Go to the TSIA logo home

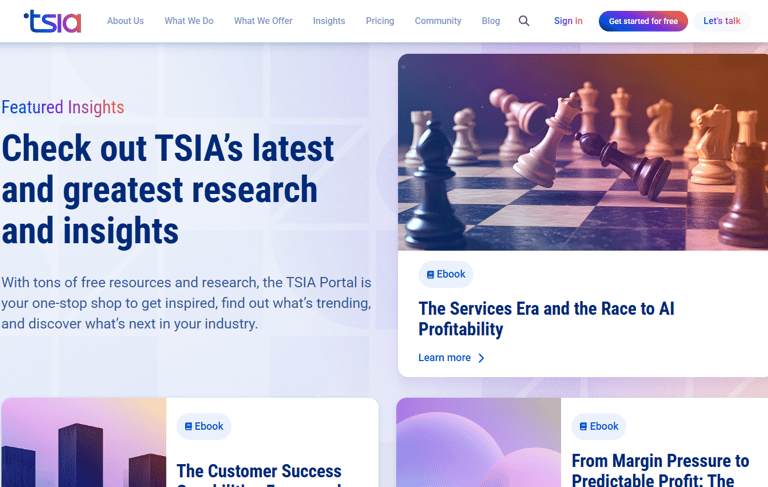pos(53,22)
